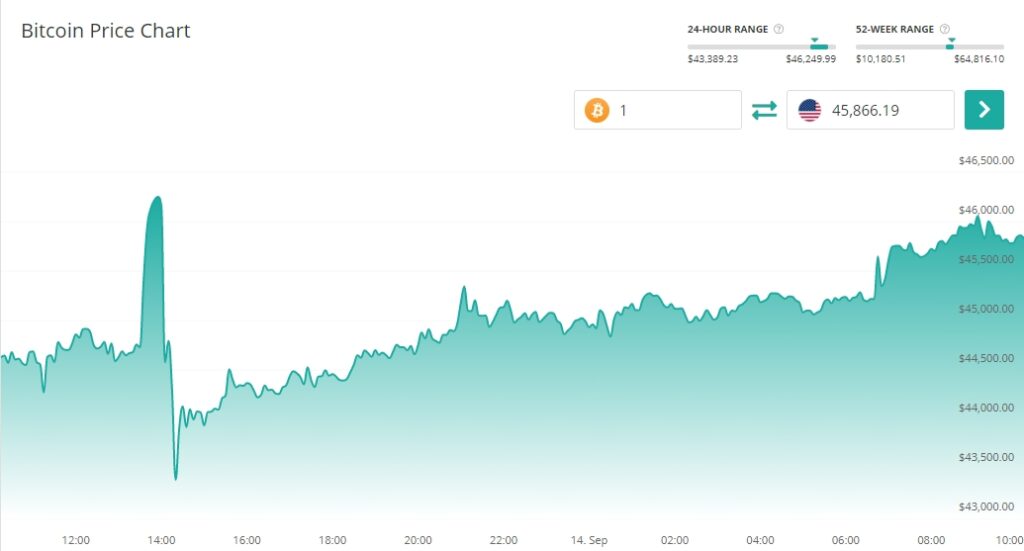The image size is (1024, 551).
Task: Click the 24-hour high value $46,249.99
Action: coord(810,59)
